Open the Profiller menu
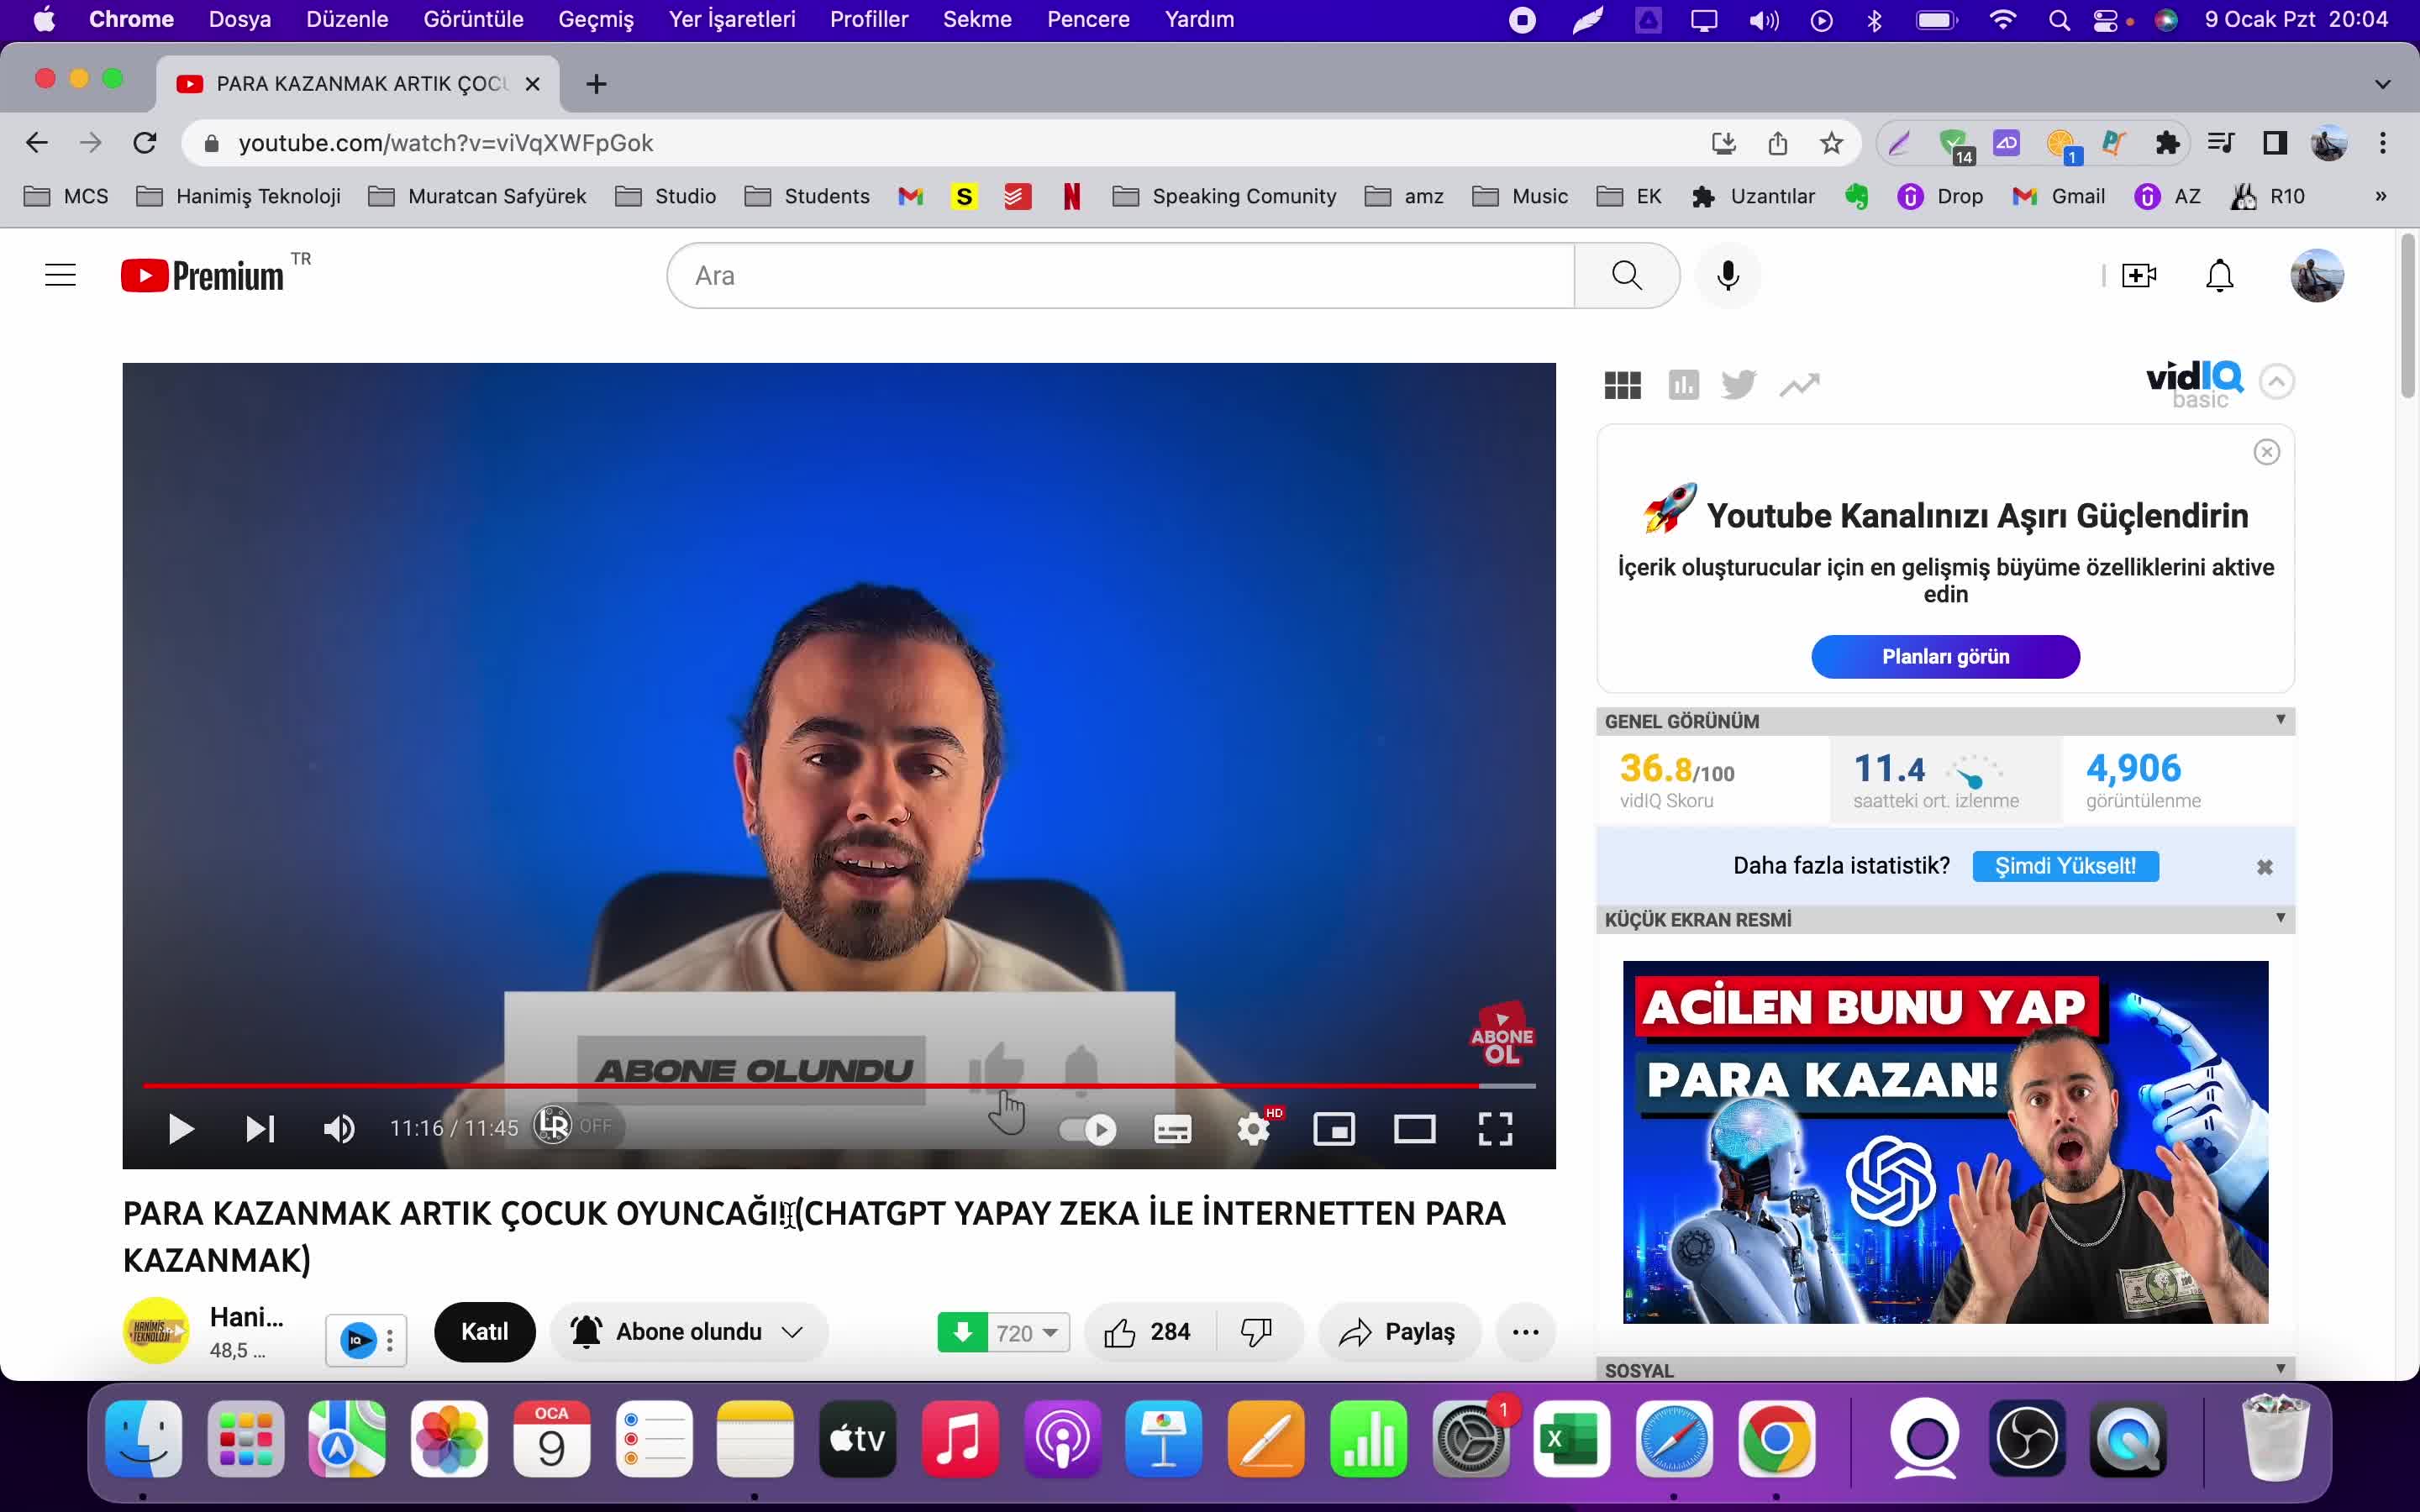The width and height of the screenshot is (2420, 1512). pos(869,19)
